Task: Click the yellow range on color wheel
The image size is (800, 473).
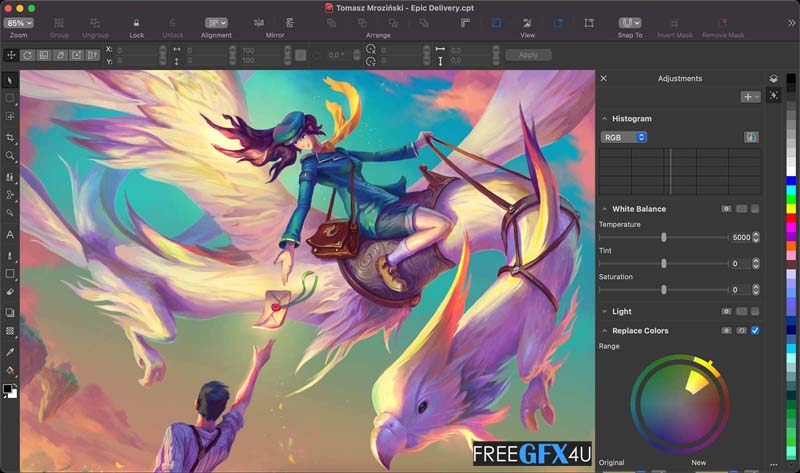Action: [x=696, y=382]
